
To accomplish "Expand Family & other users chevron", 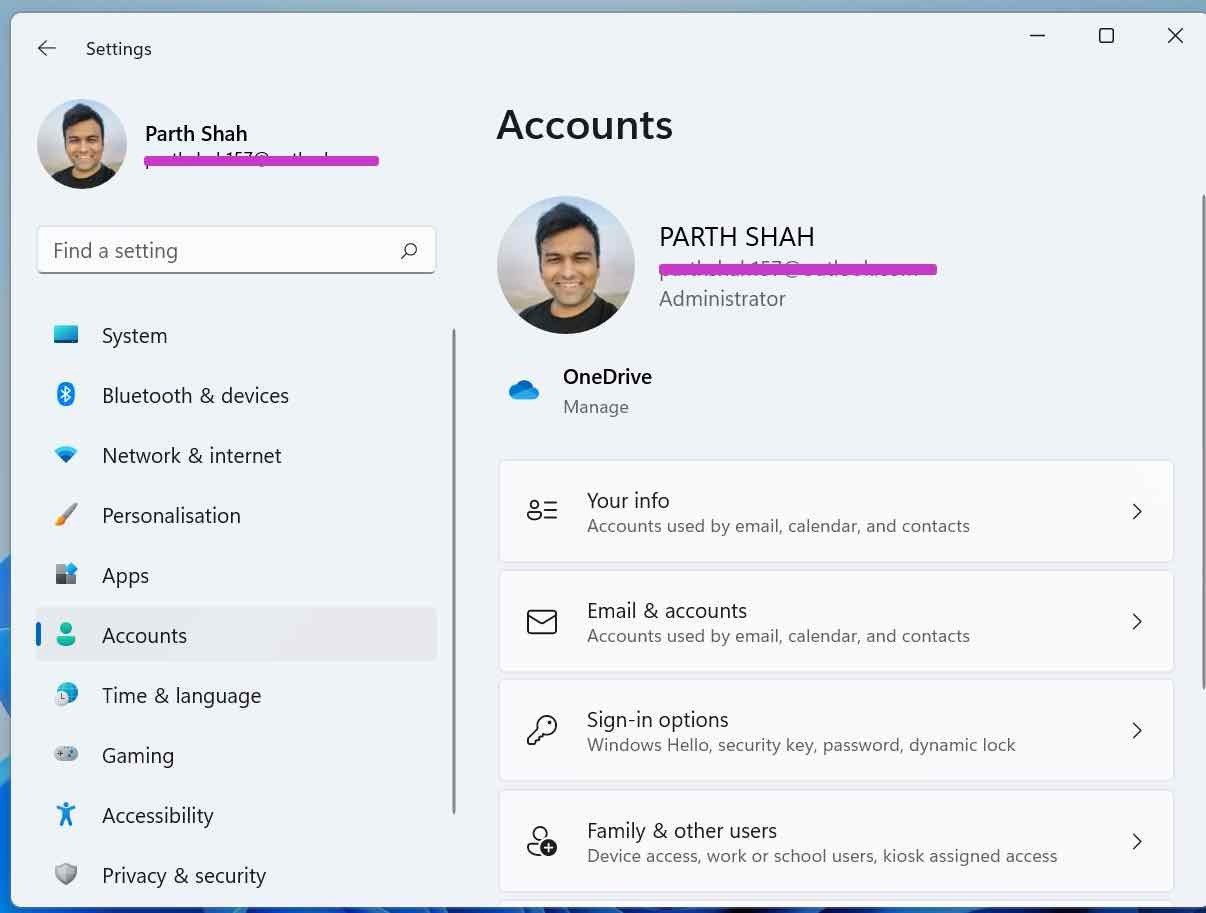I will (x=1137, y=841).
